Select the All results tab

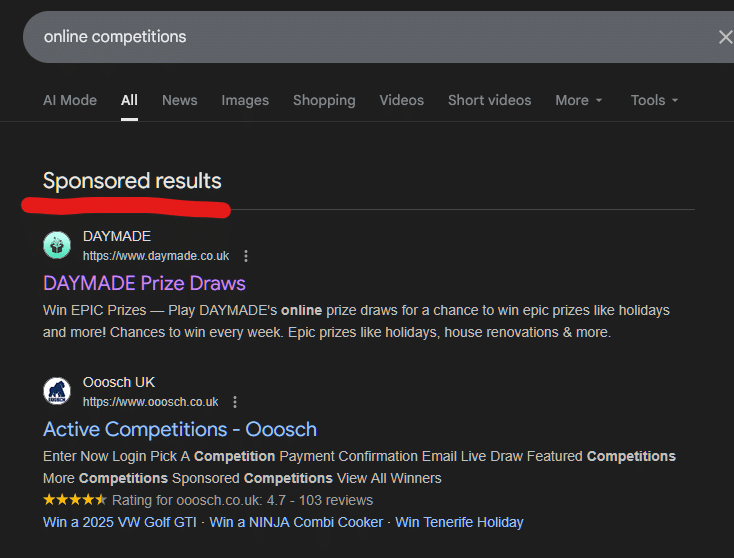click(x=129, y=100)
